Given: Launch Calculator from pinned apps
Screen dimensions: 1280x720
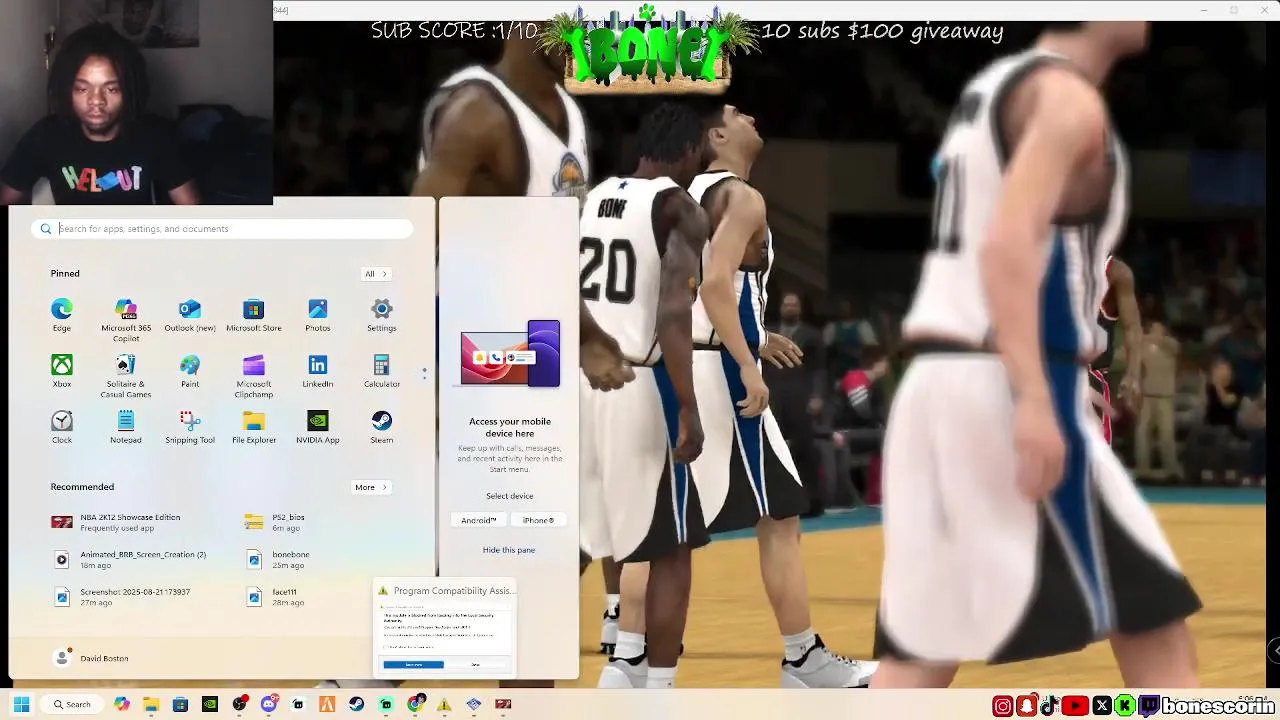Looking at the screenshot, I should pos(382,371).
